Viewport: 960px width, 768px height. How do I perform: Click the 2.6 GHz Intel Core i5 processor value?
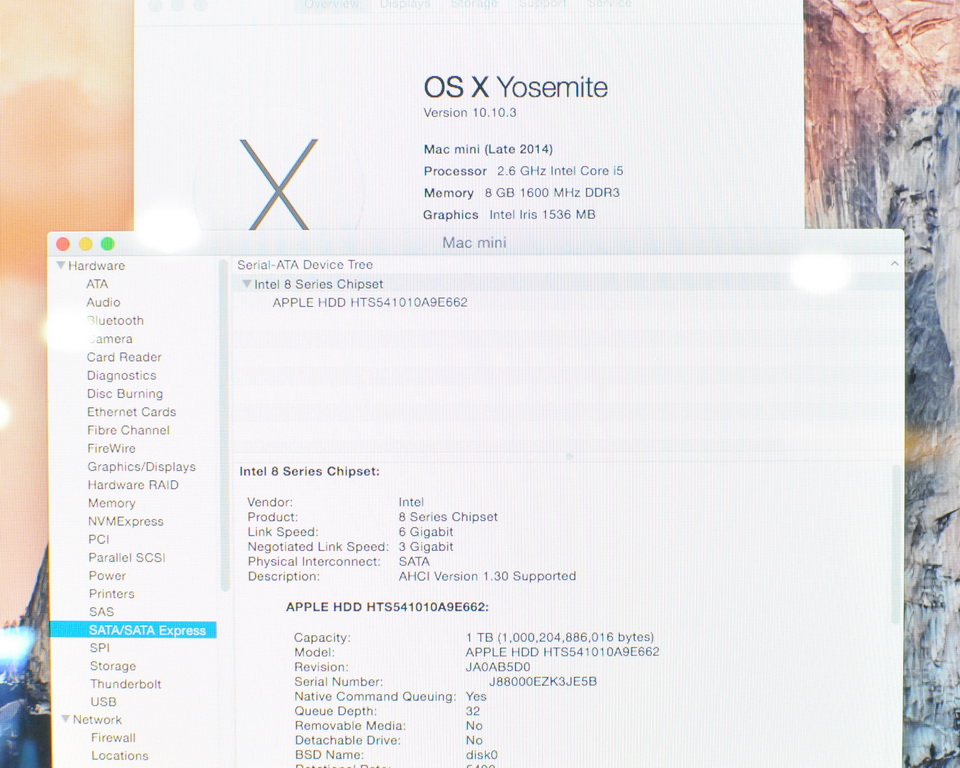tap(560, 171)
